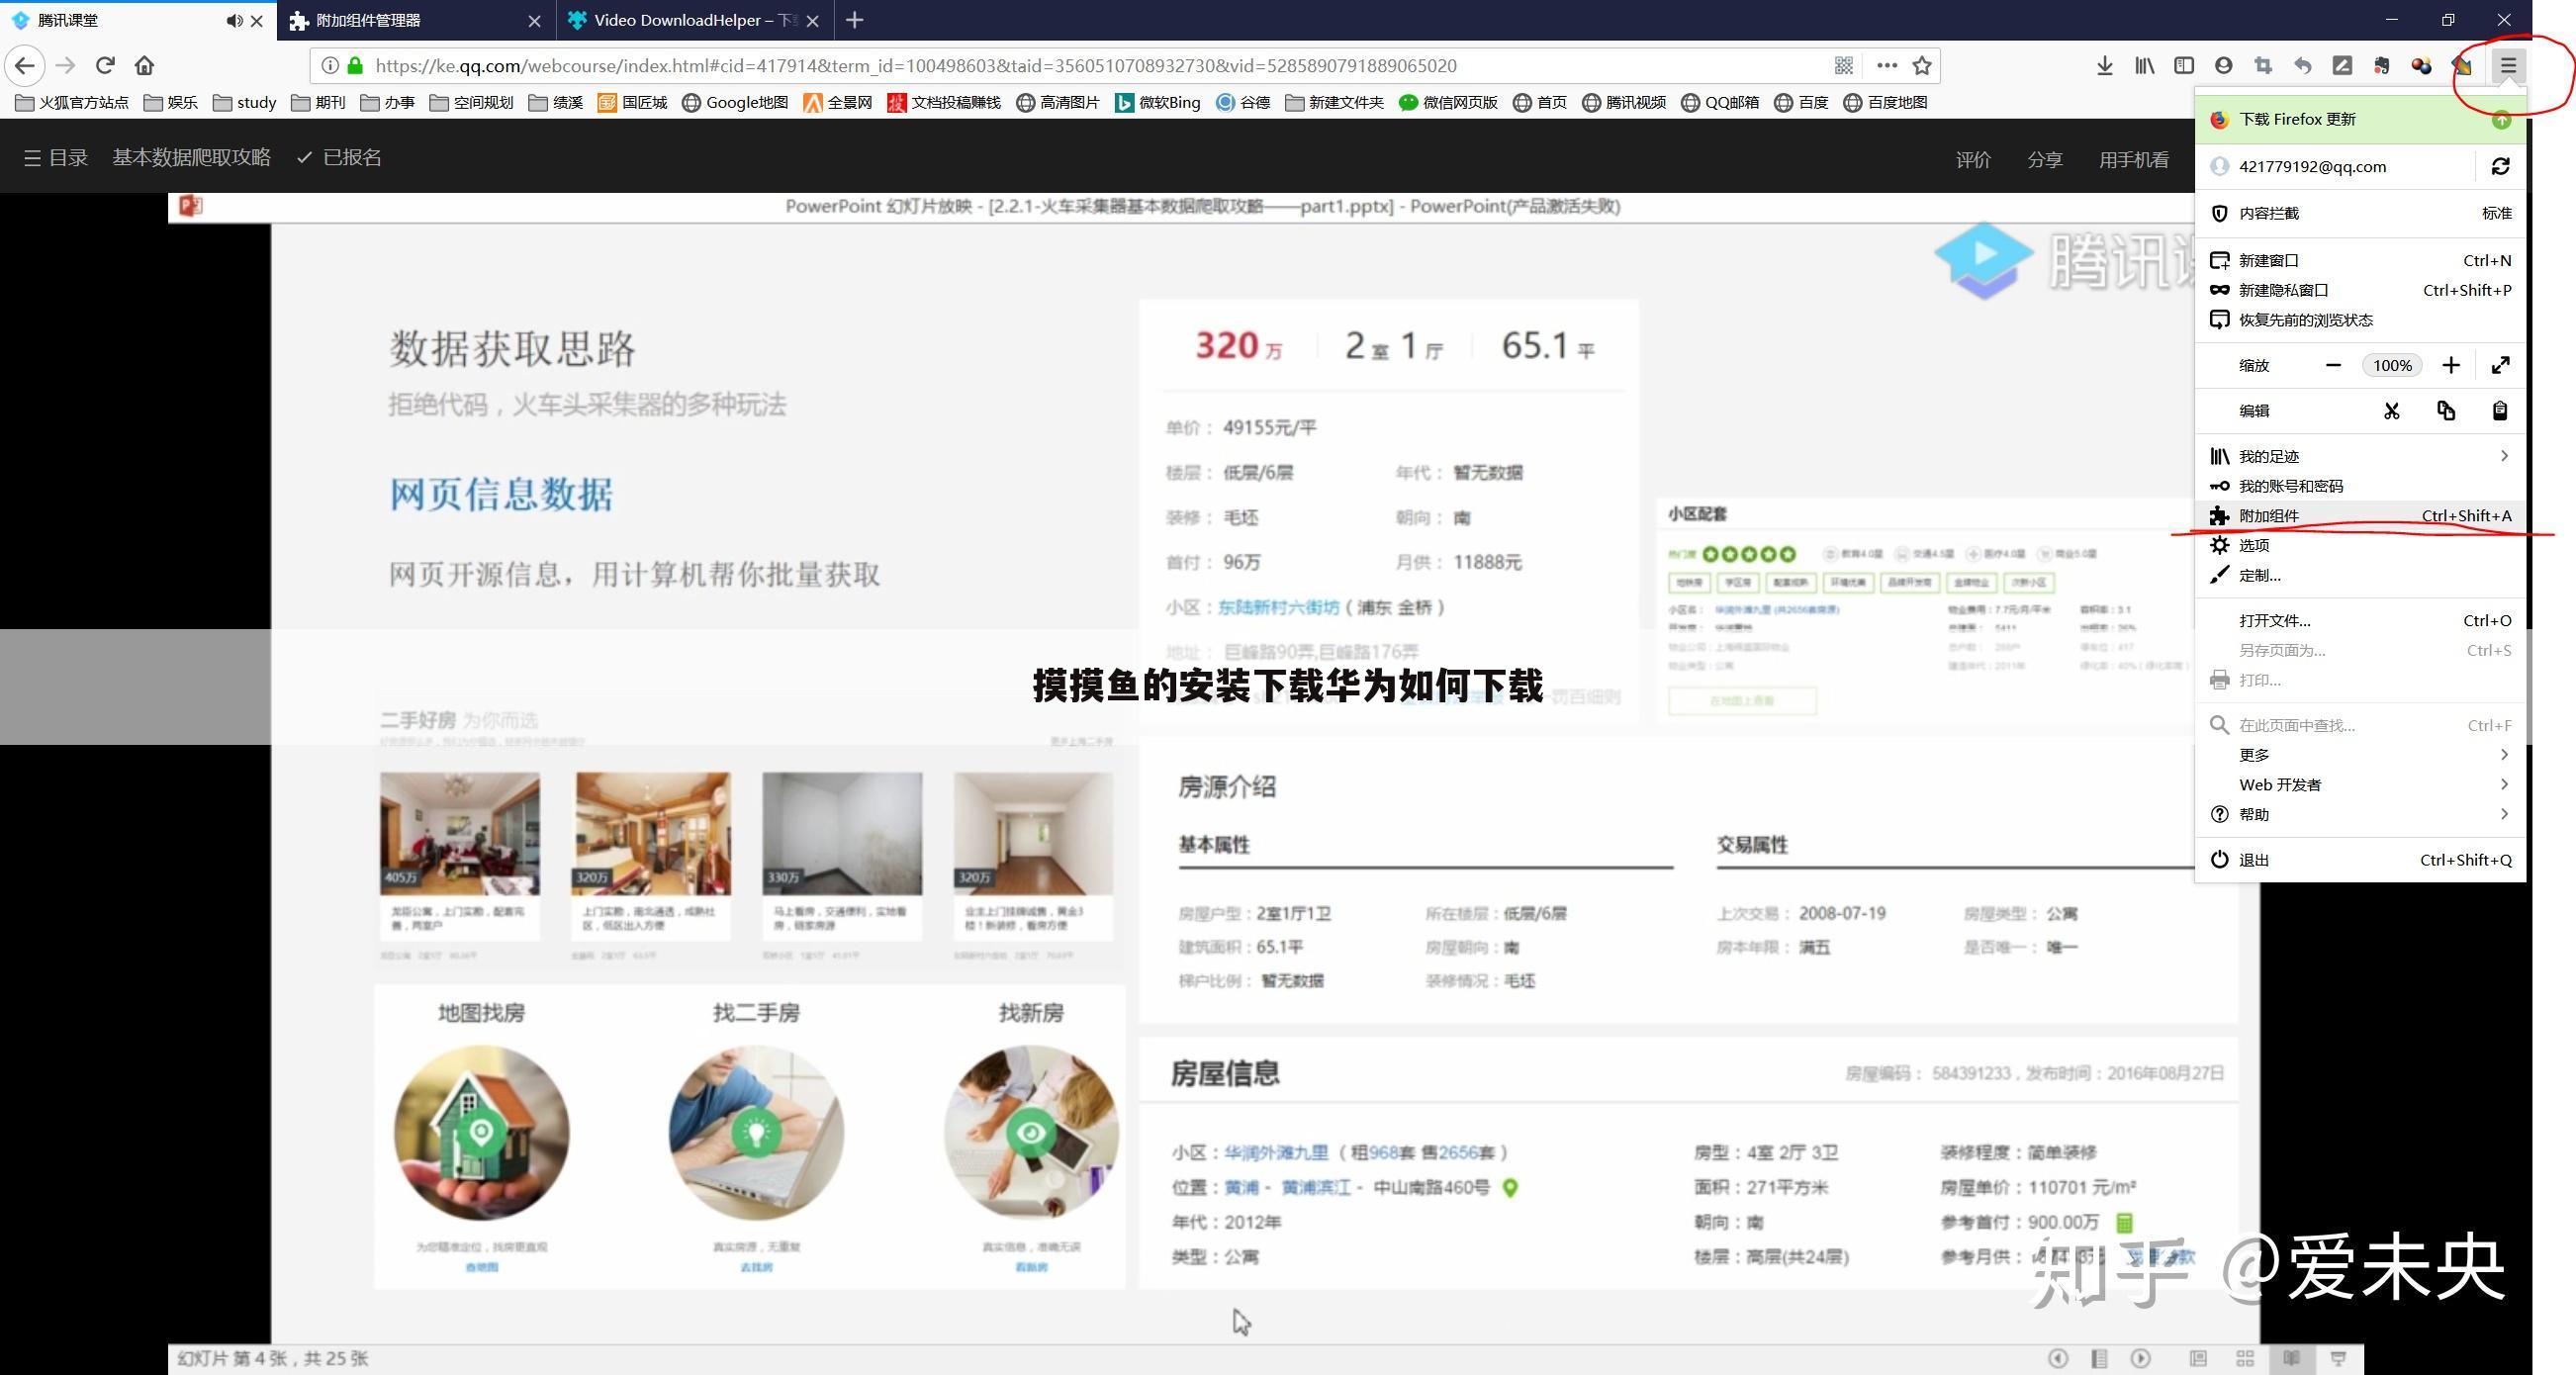Reload the current page
Screen dimensions: 2576x1375
click(105, 66)
